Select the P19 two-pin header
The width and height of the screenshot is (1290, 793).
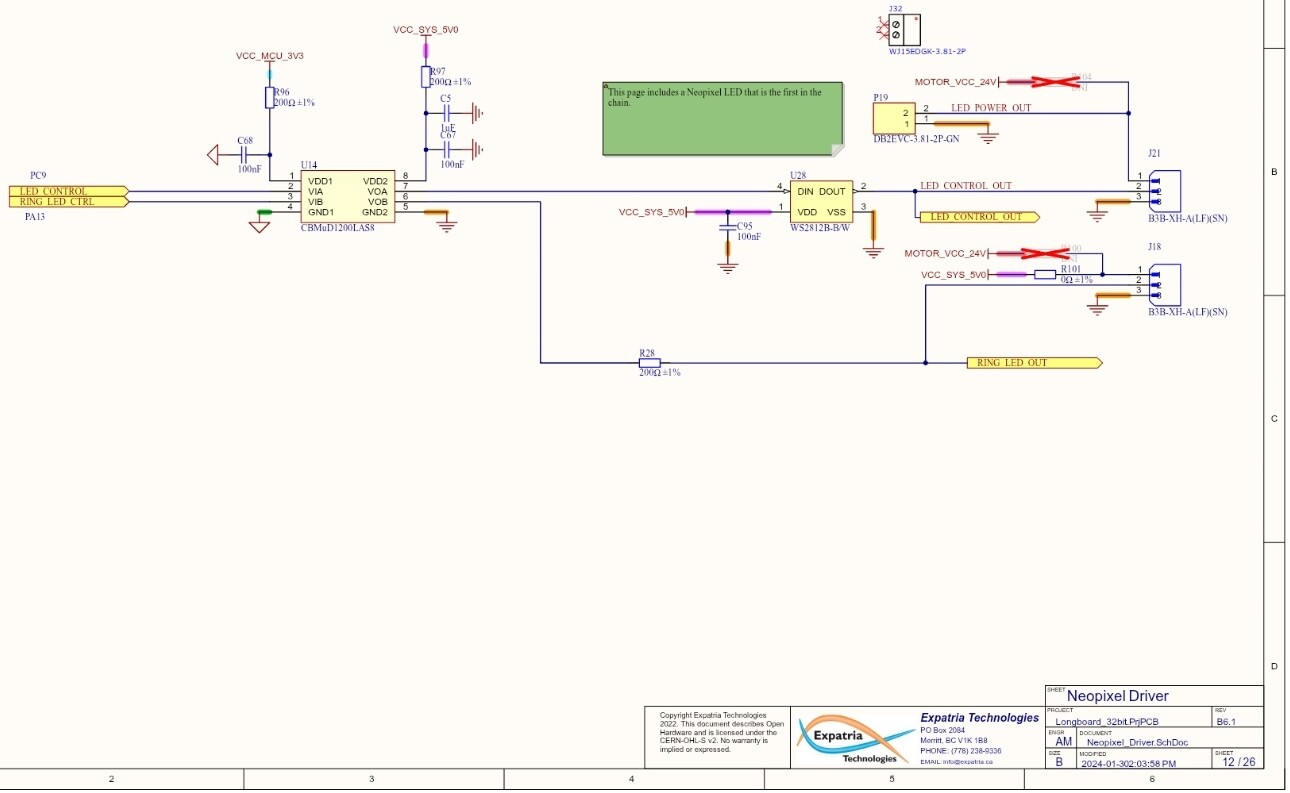click(894, 118)
